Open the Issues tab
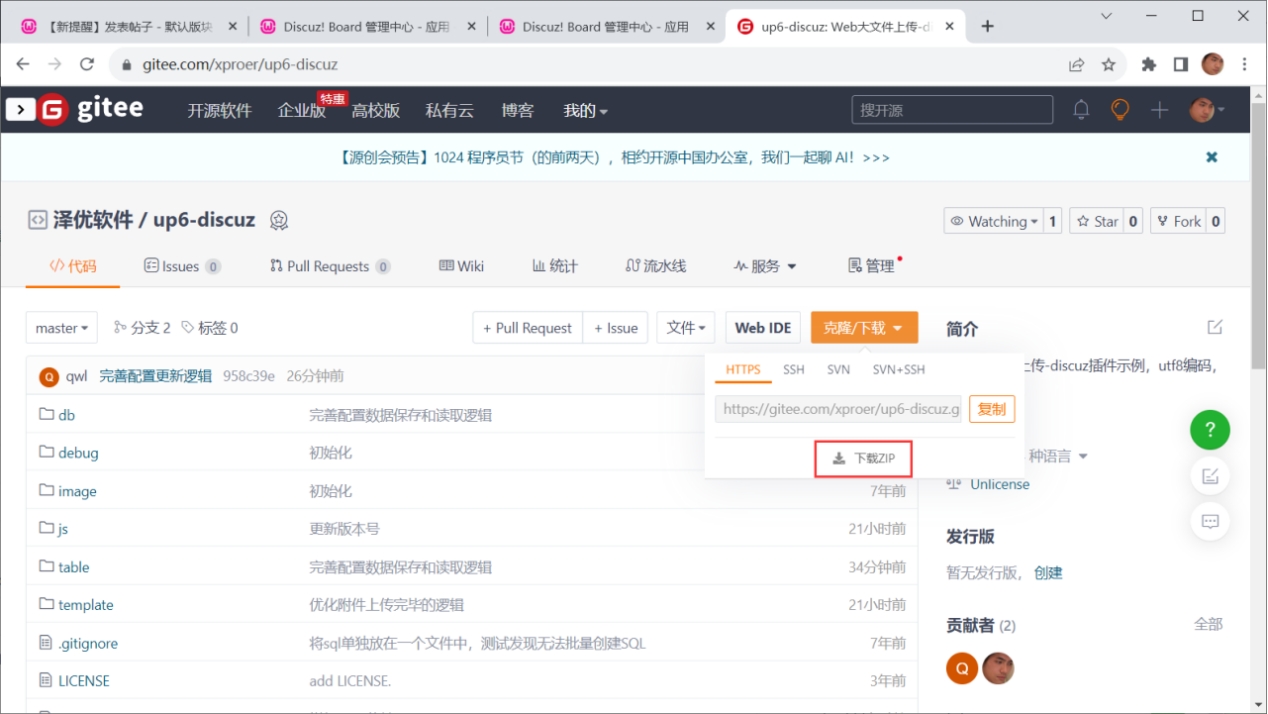 click(x=182, y=266)
